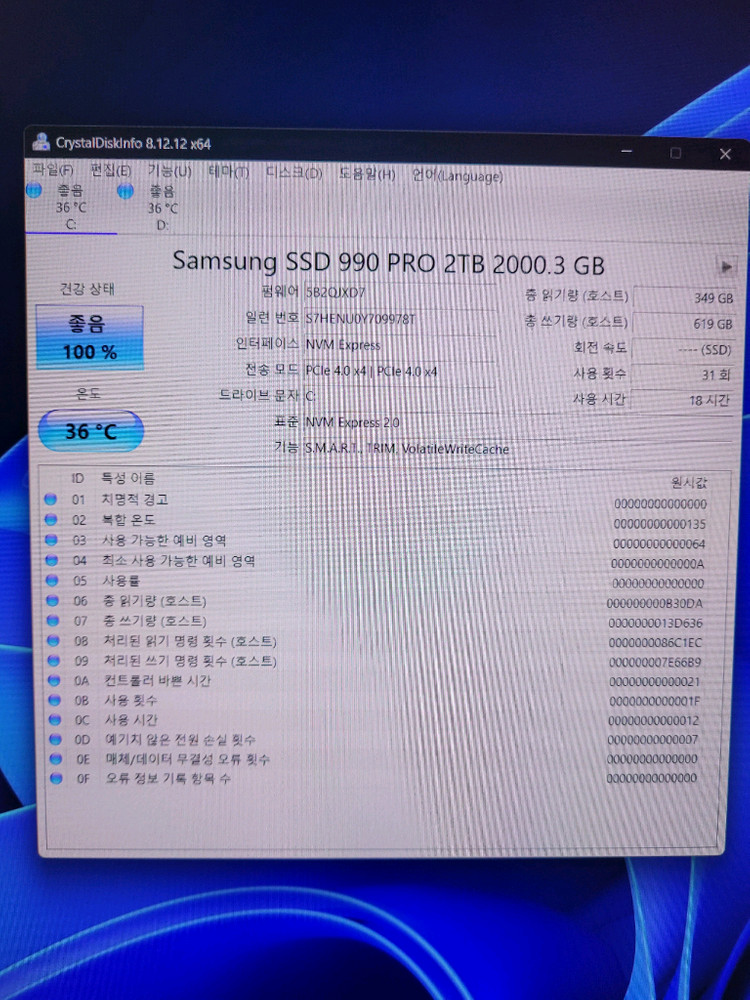
Task: Click the raw value 0000000013D636
Action: pos(655,623)
